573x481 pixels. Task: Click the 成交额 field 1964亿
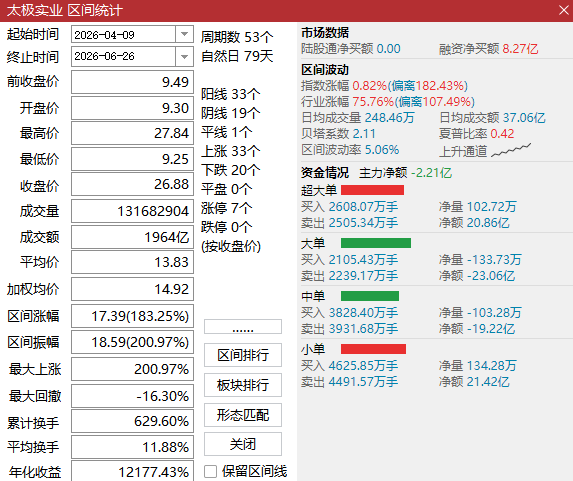[132, 237]
